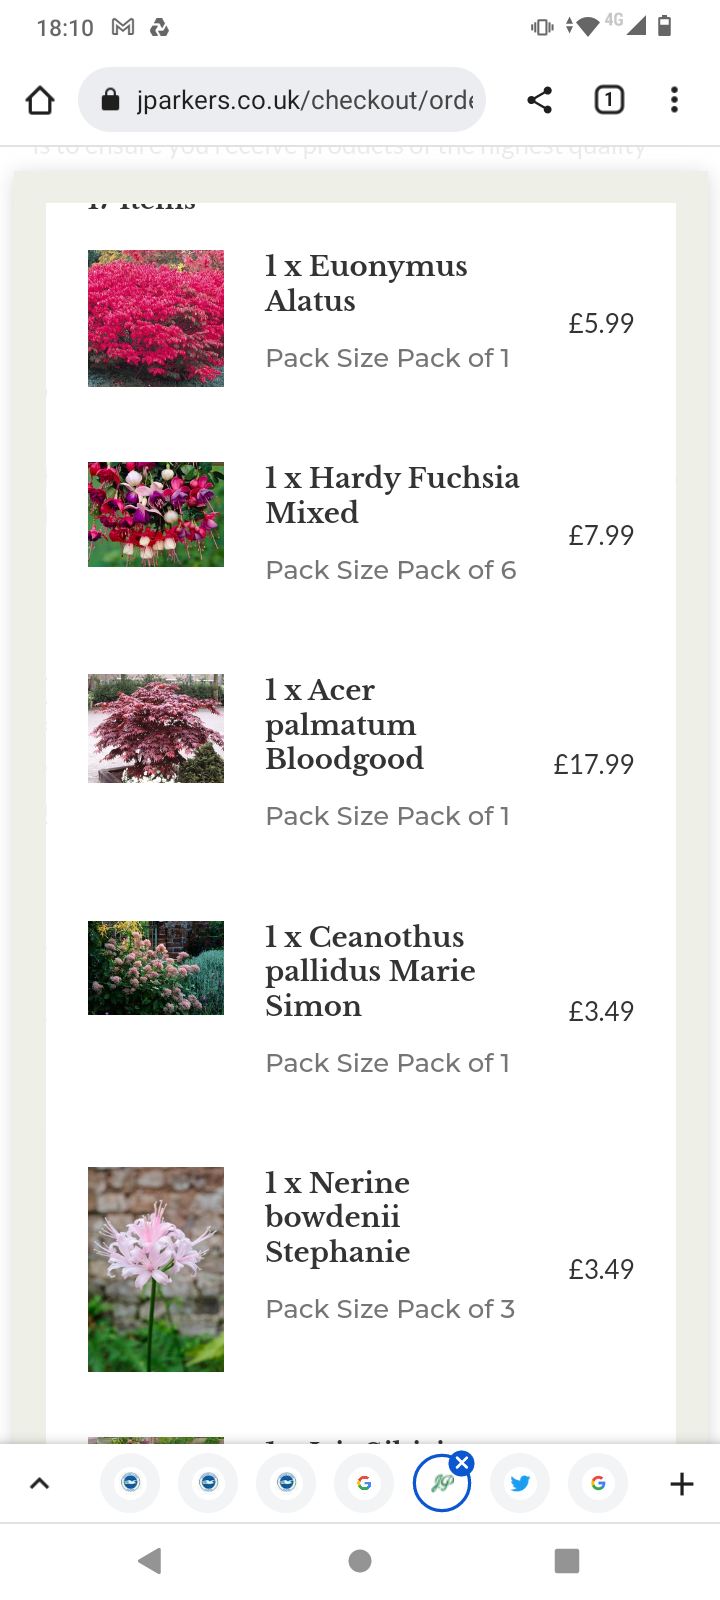Tap the Android back navigation button
The width and height of the screenshot is (720, 1600).
(150, 1560)
